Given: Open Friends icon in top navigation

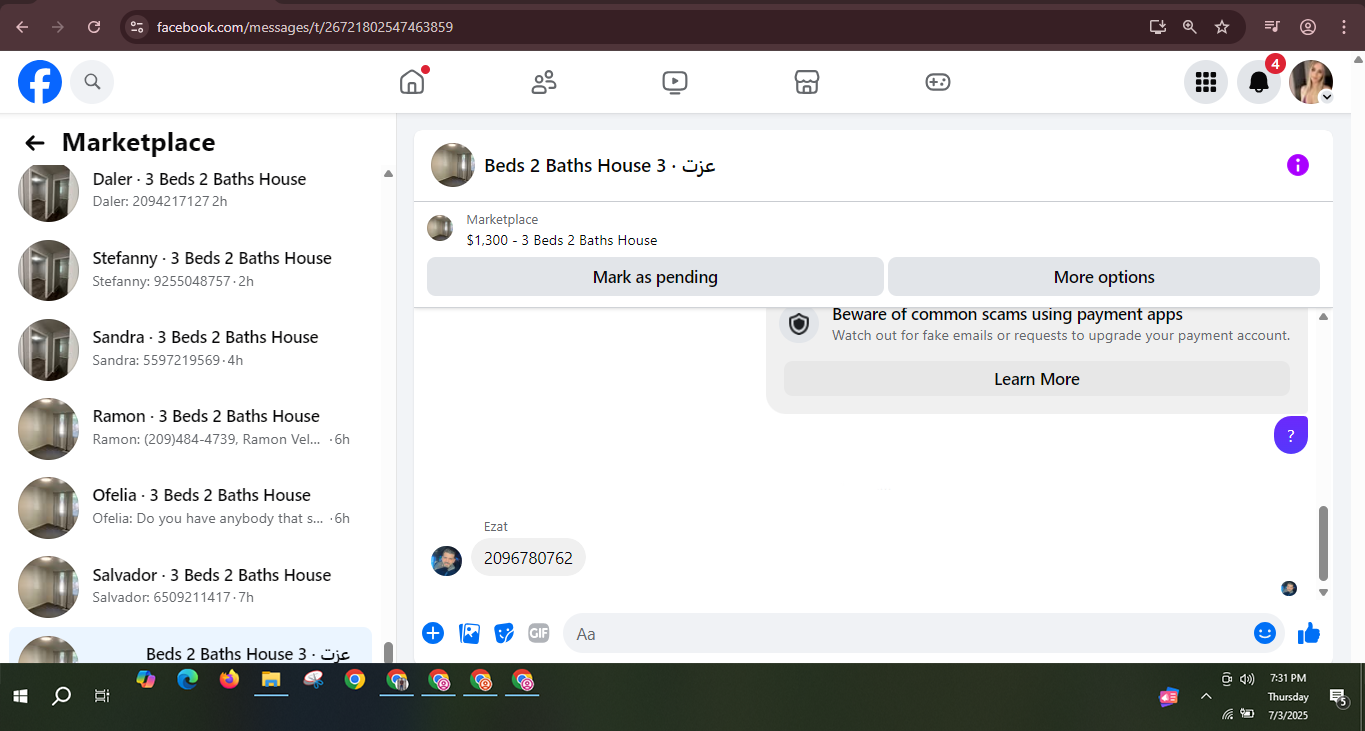Looking at the screenshot, I should [544, 82].
